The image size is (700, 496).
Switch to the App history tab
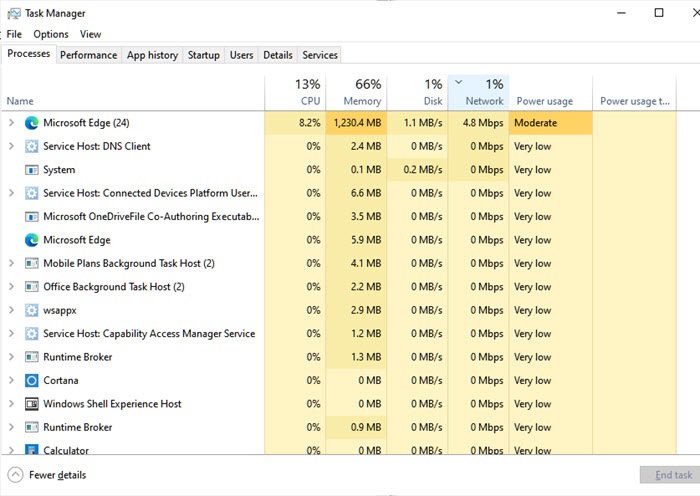click(152, 55)
